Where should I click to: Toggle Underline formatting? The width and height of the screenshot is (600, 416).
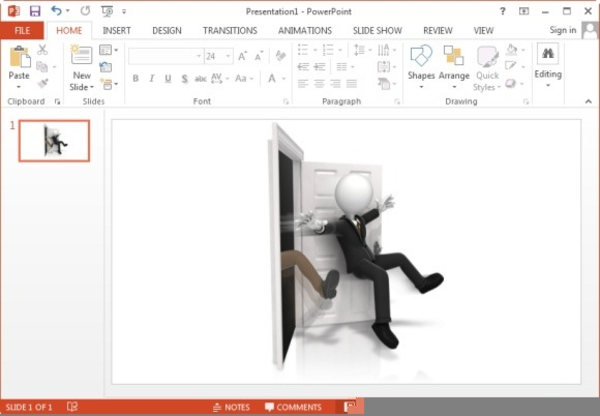tap(167, 79)
